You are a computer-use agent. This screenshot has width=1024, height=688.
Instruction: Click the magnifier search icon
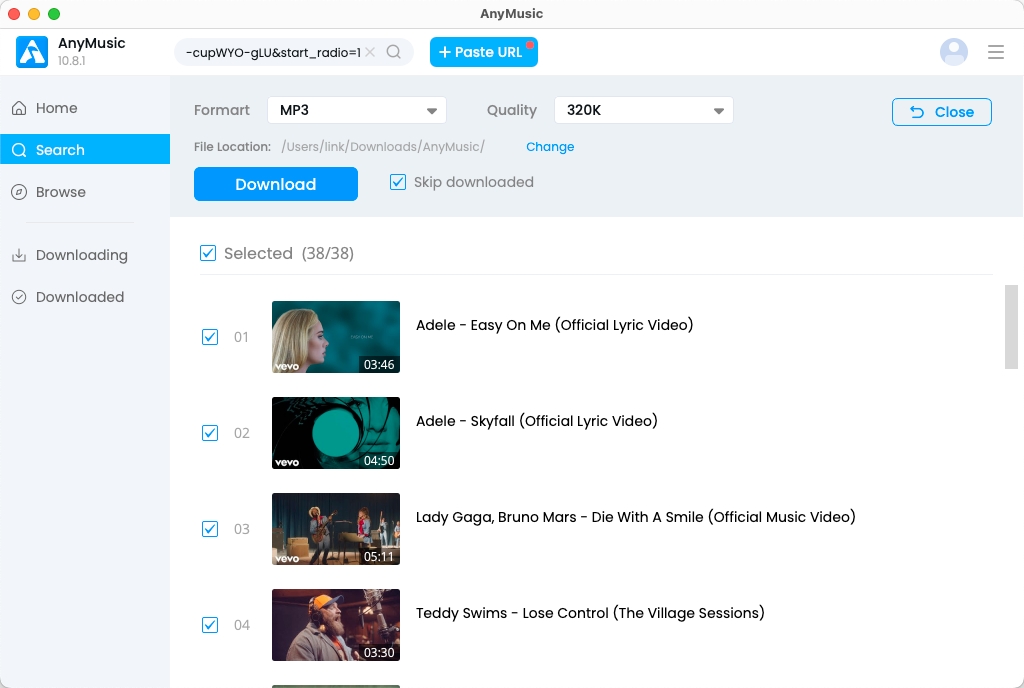(x=394, y=52)
